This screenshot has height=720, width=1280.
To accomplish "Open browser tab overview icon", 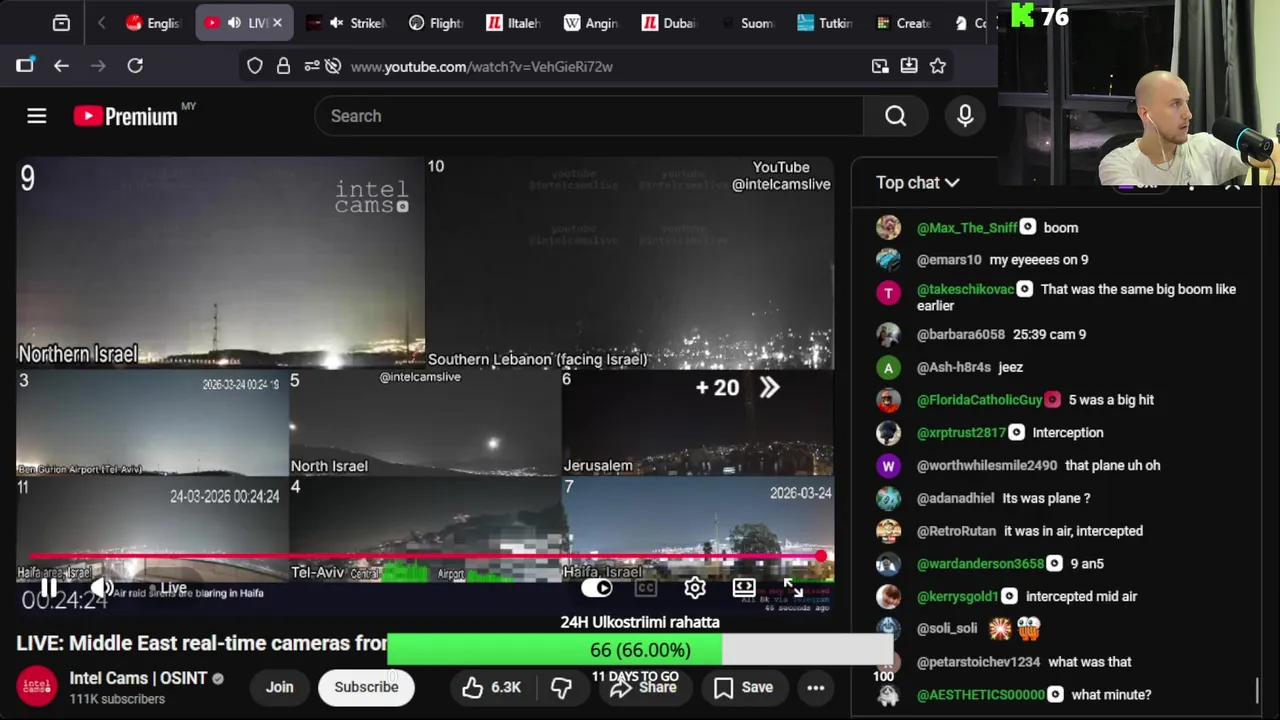I will [x=61, y=23].
